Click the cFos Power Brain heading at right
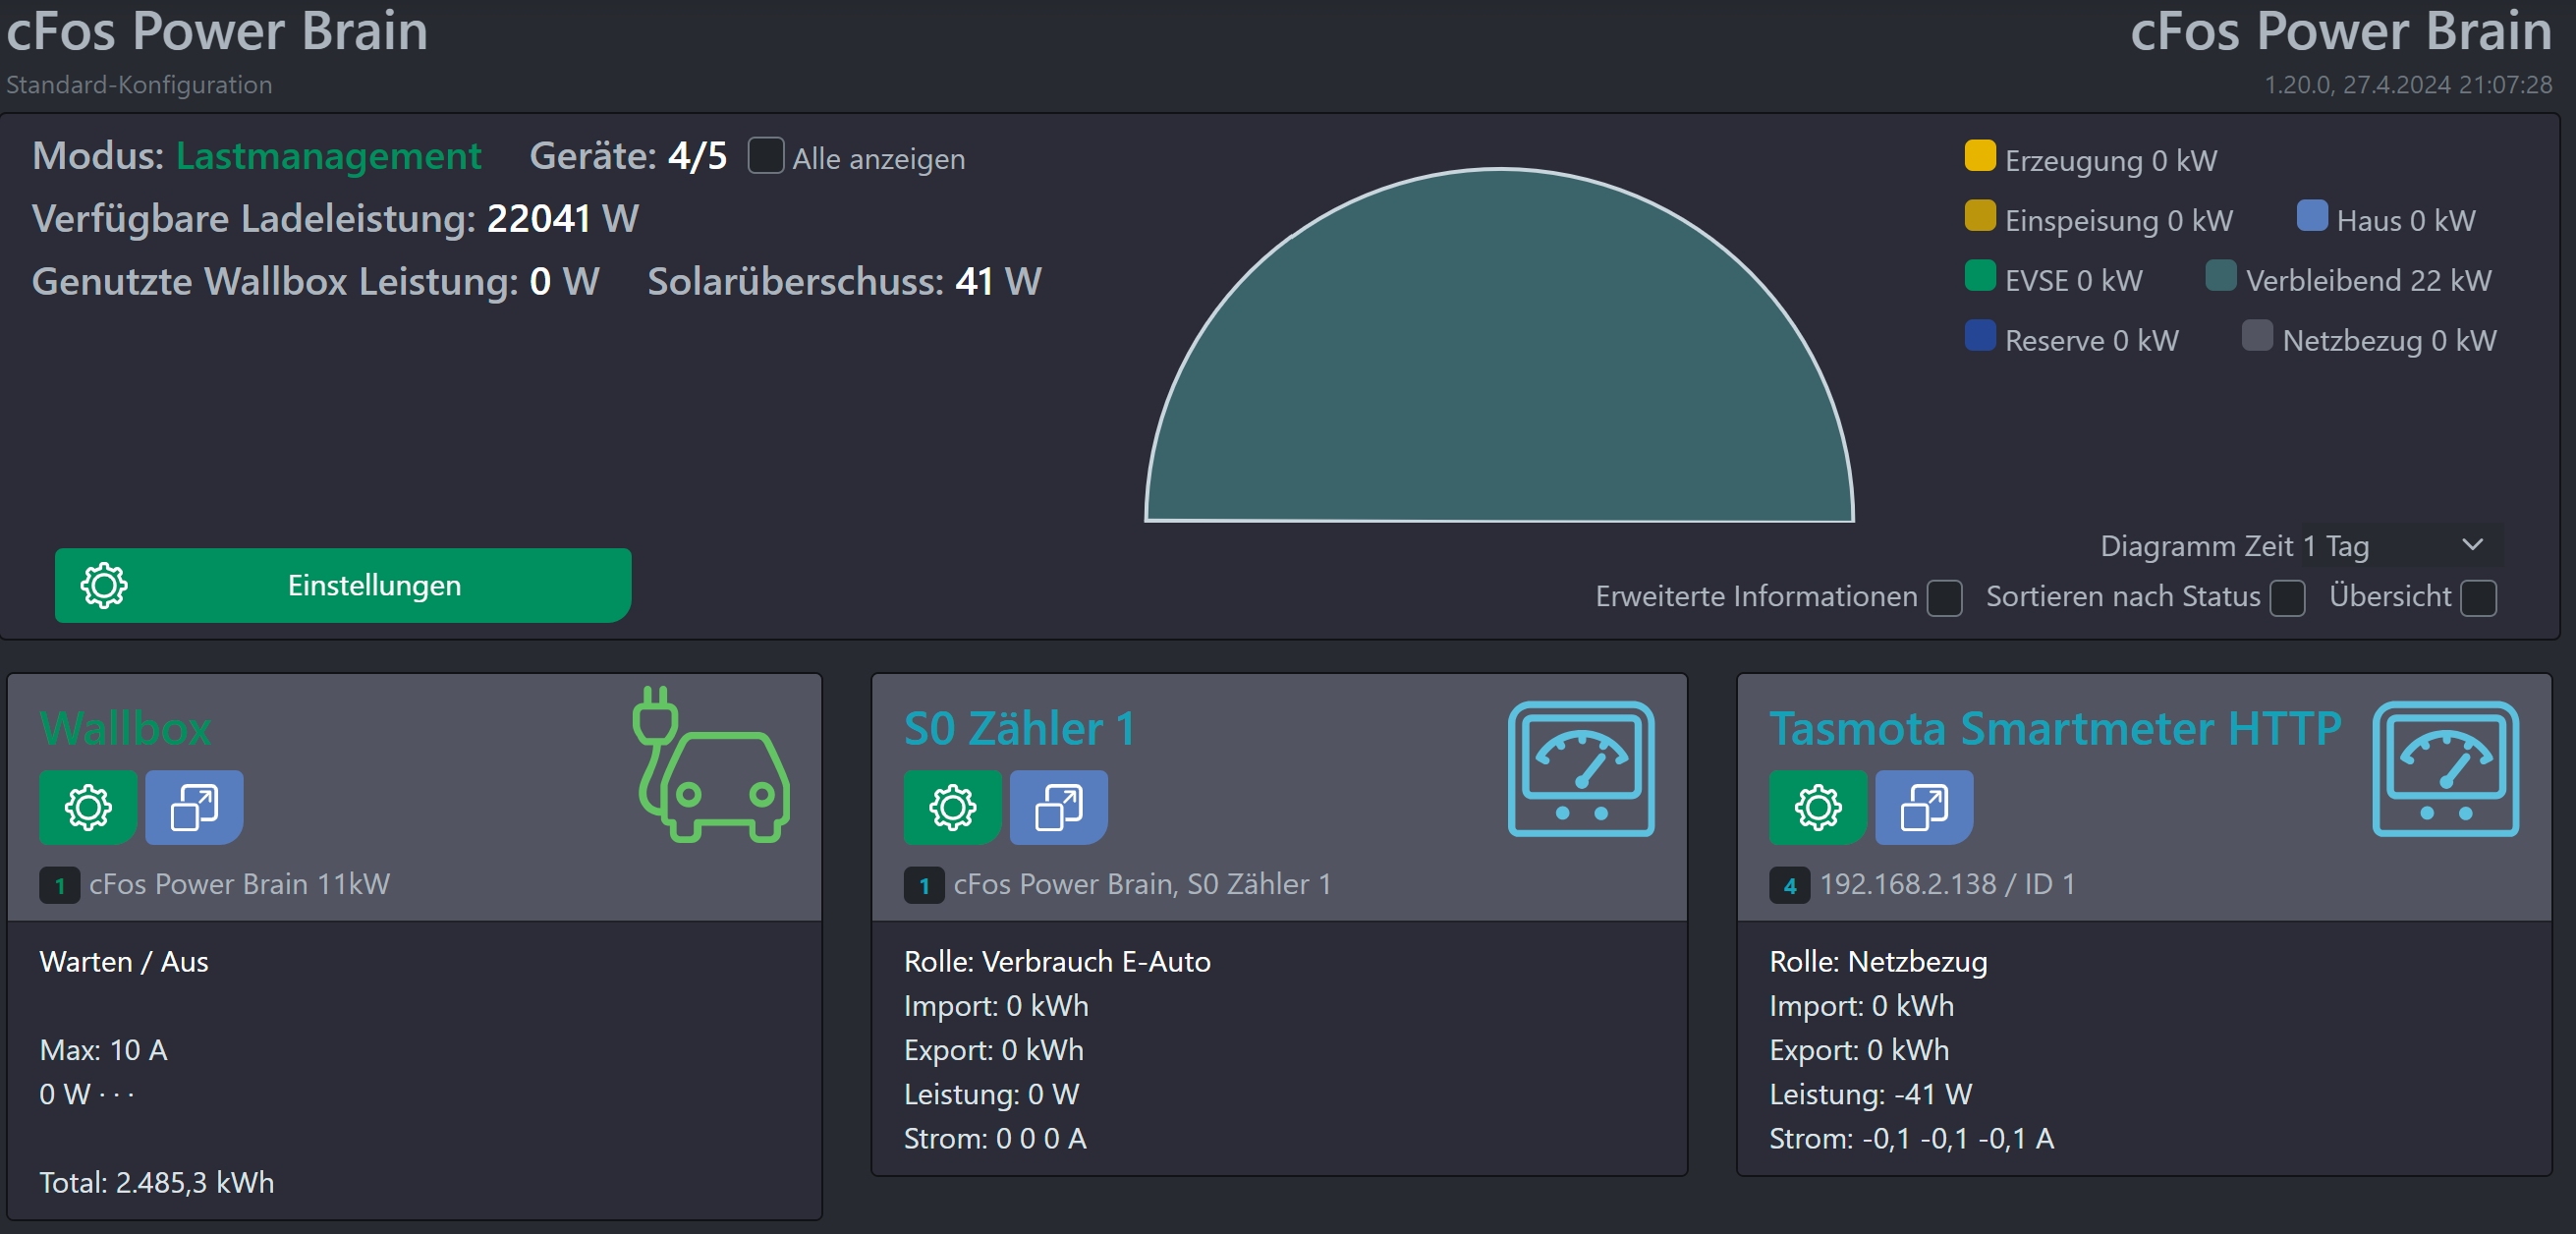2576x1234 pixels. point(2341,31)
